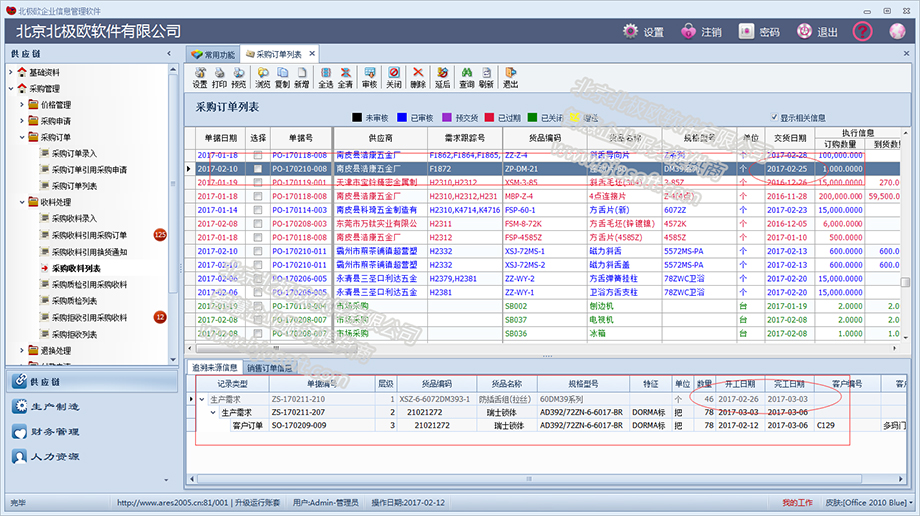Expand the 采购申请 folder
The width and height of the screenshot is (920, 516).
(x=22, y=121)
